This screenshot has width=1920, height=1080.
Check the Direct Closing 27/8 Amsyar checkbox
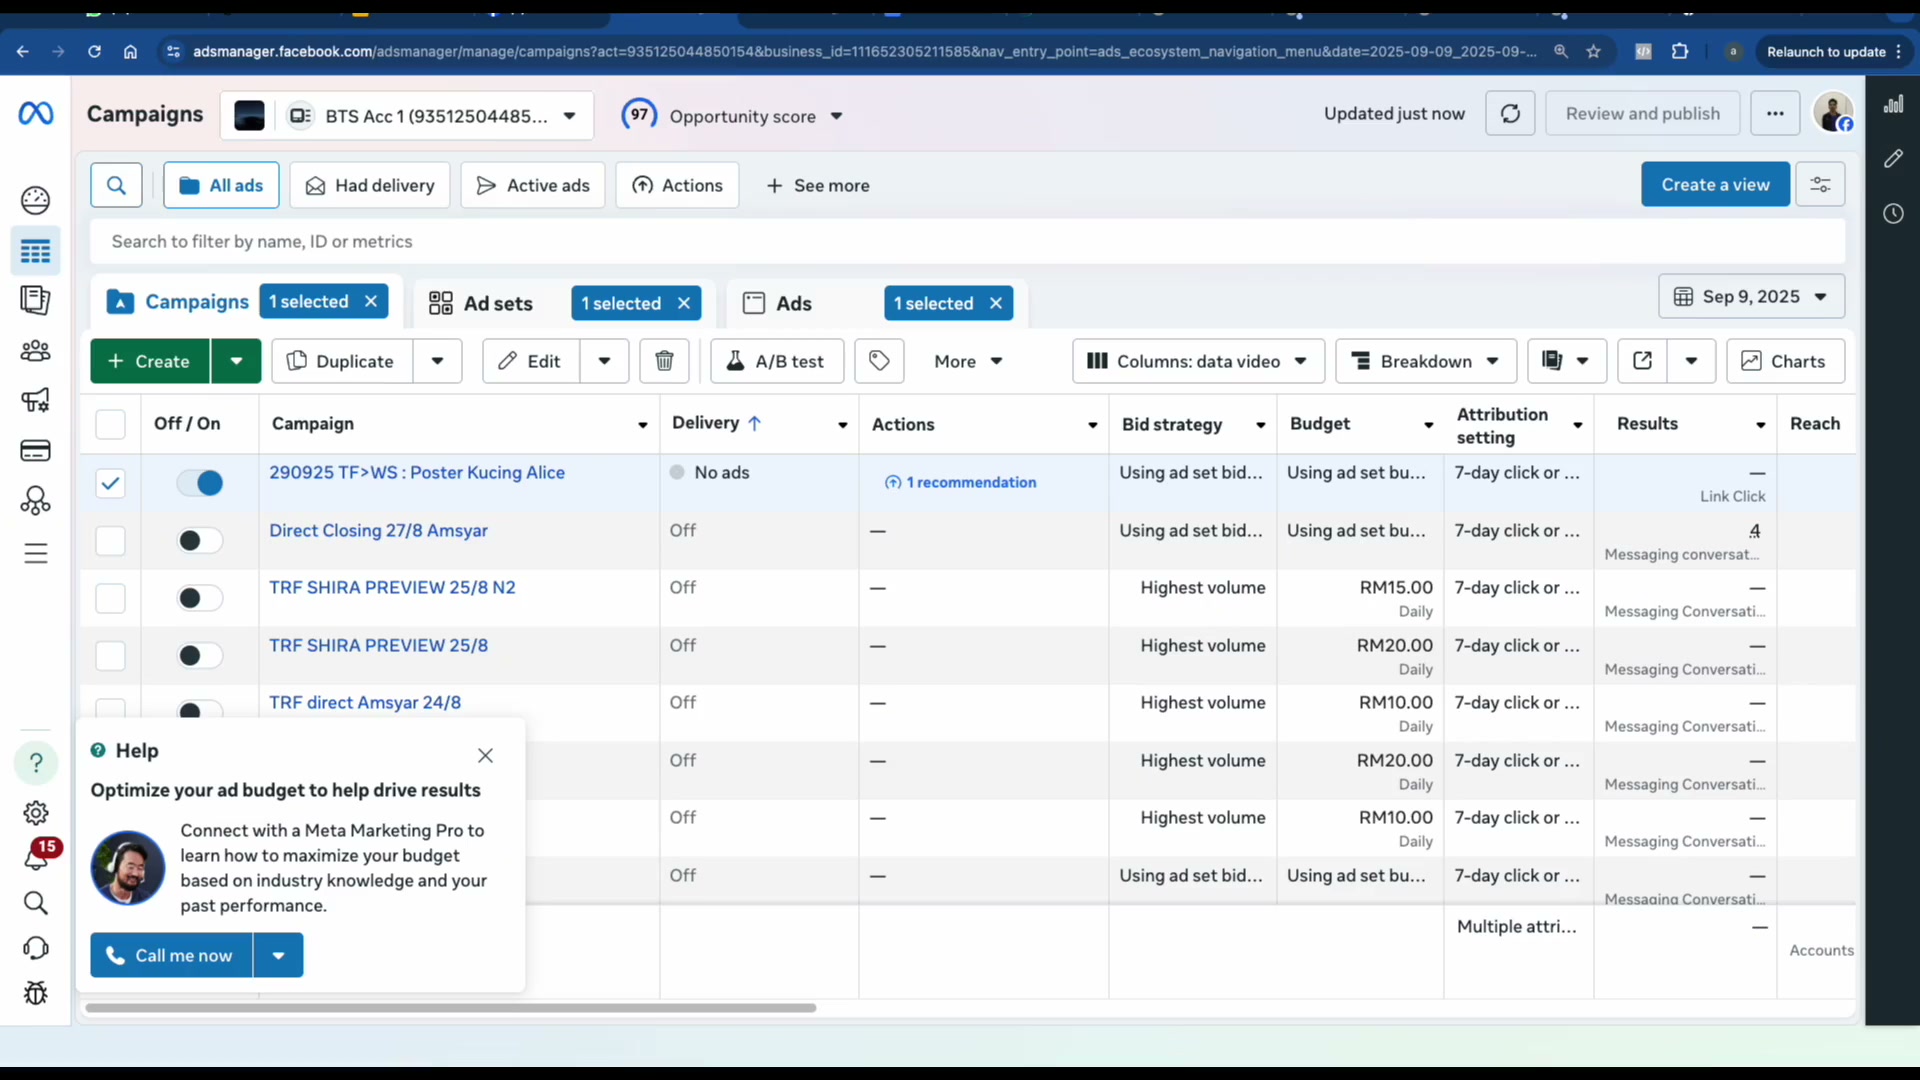pos(110,541)
